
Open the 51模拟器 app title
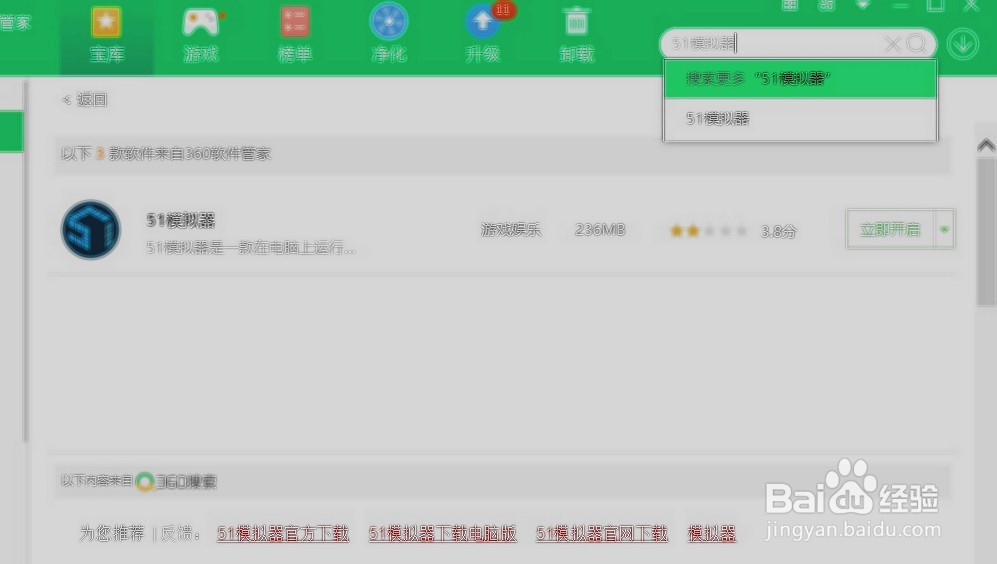[x=181, y=221]
